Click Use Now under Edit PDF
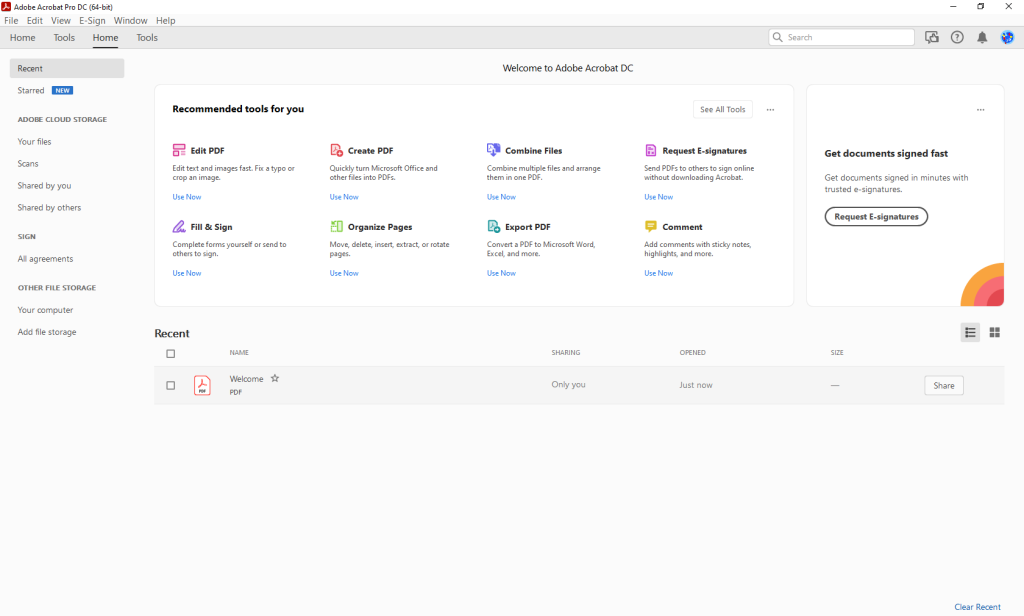Screen dimensions: 1024x616 click(x=187, y=197)
